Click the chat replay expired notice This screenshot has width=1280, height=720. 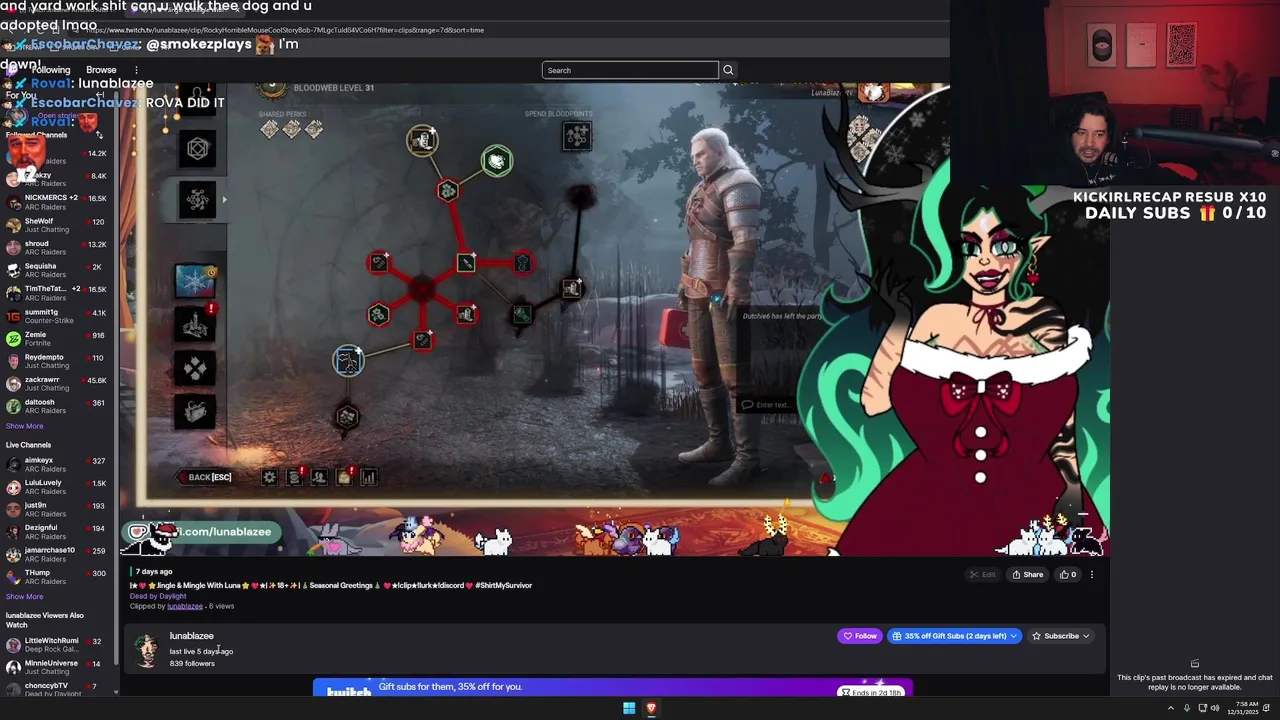(x=1194, y=682)
